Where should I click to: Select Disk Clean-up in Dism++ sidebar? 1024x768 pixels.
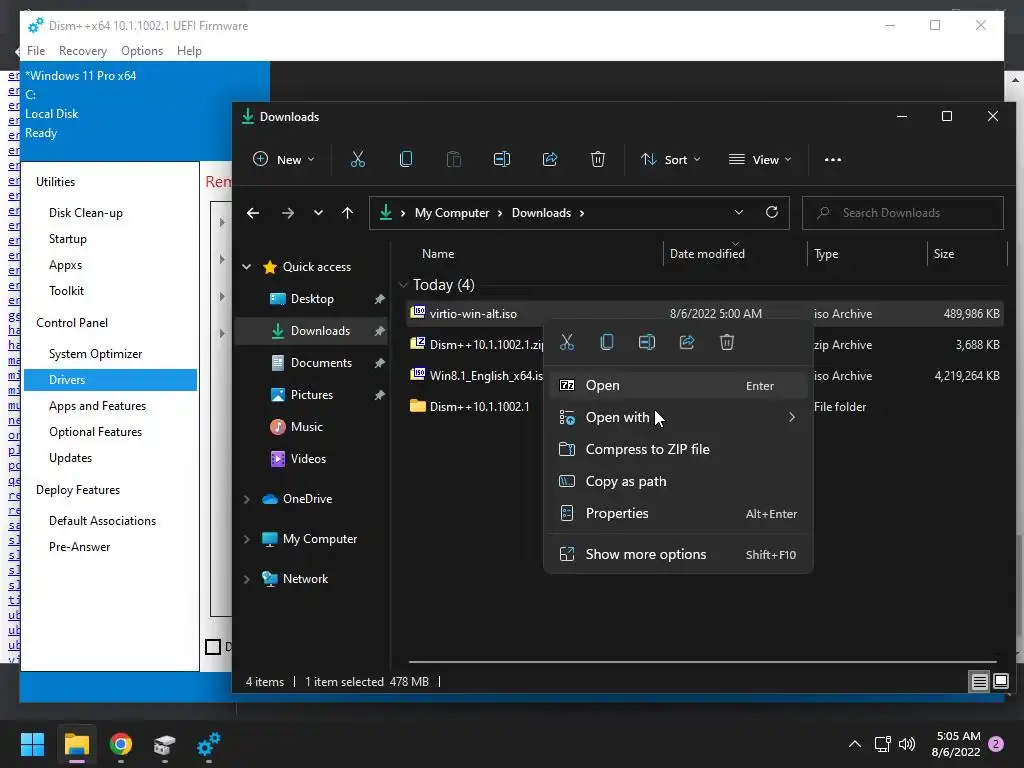click(86, 213)
